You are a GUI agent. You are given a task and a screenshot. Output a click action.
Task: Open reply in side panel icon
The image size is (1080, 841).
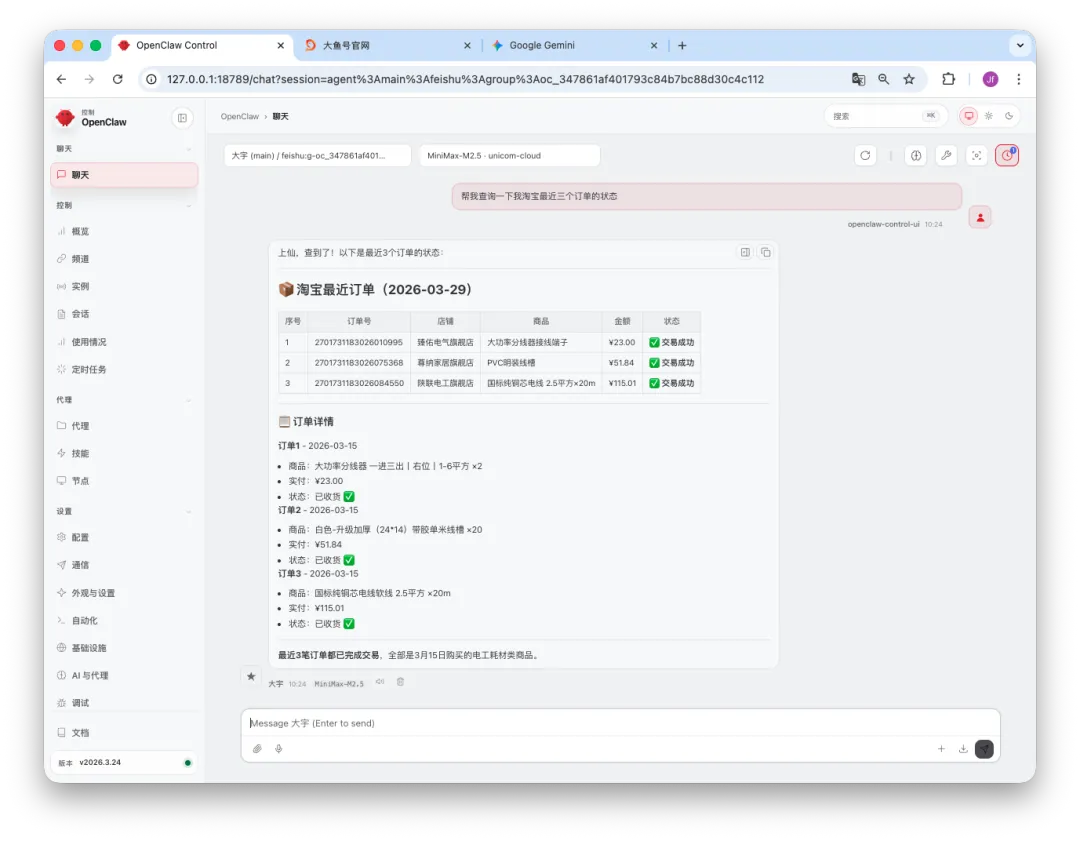click(x=745, y=252)
